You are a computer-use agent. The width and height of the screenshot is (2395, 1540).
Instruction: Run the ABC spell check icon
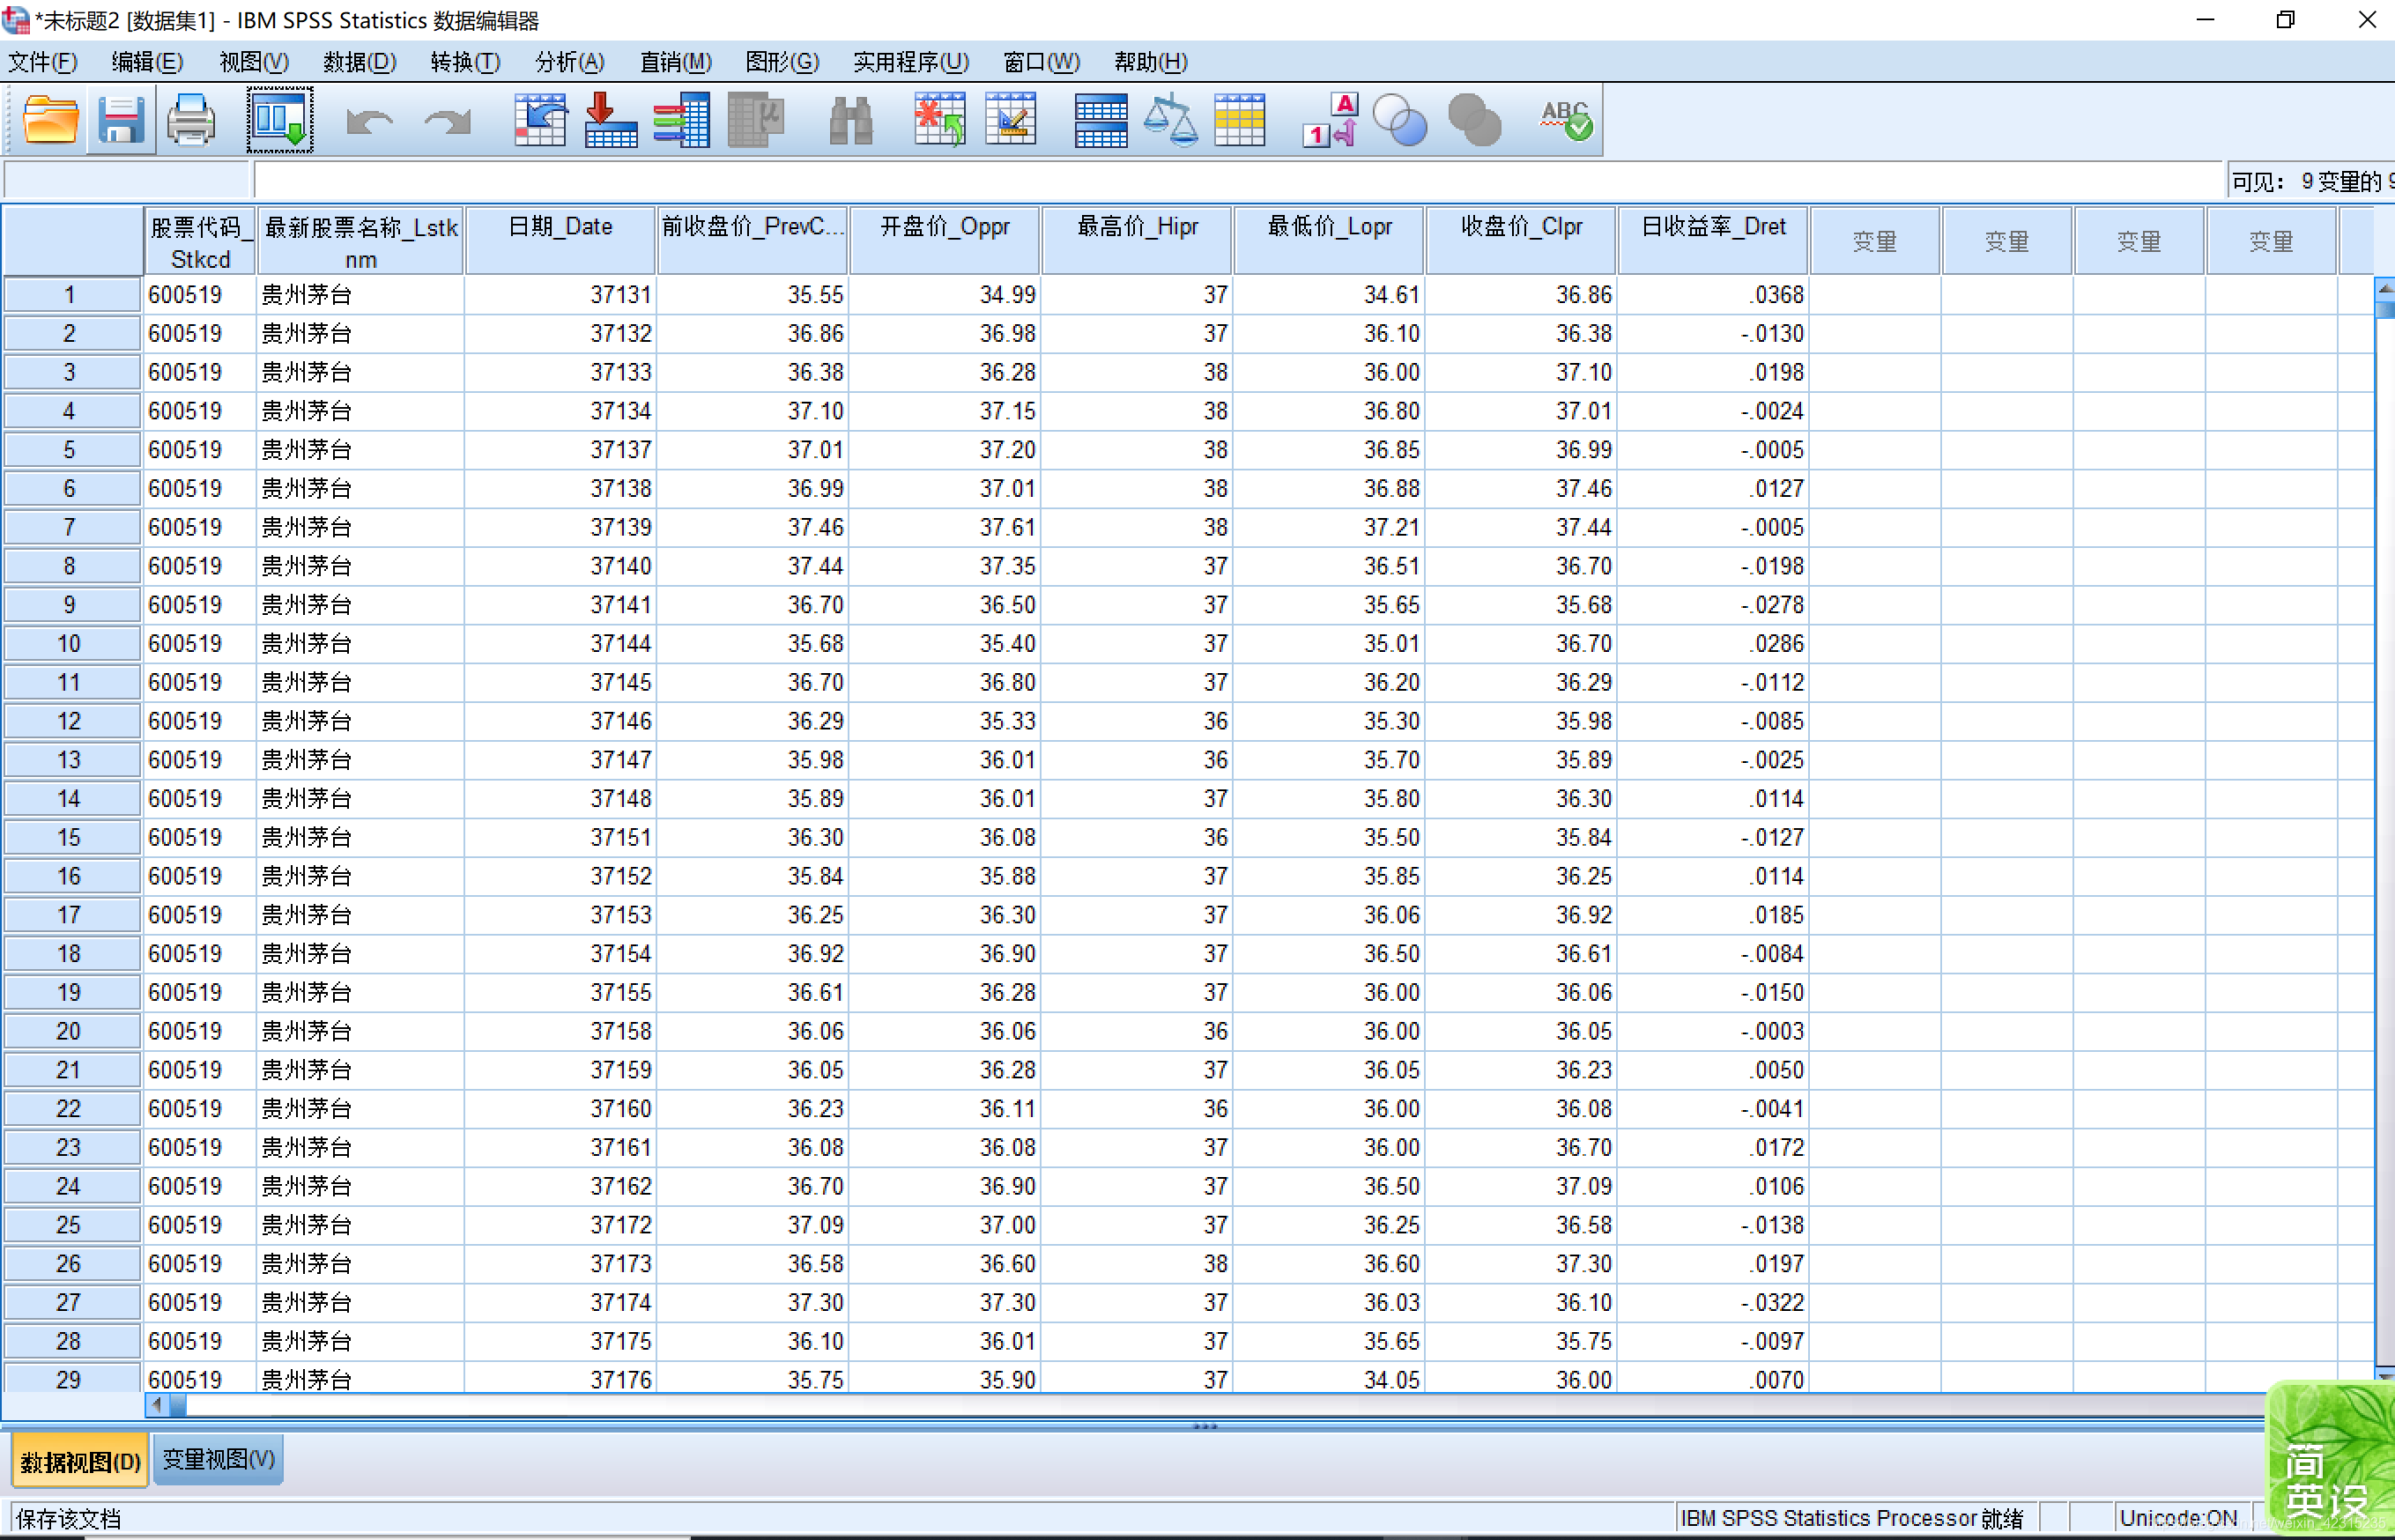1565,121
